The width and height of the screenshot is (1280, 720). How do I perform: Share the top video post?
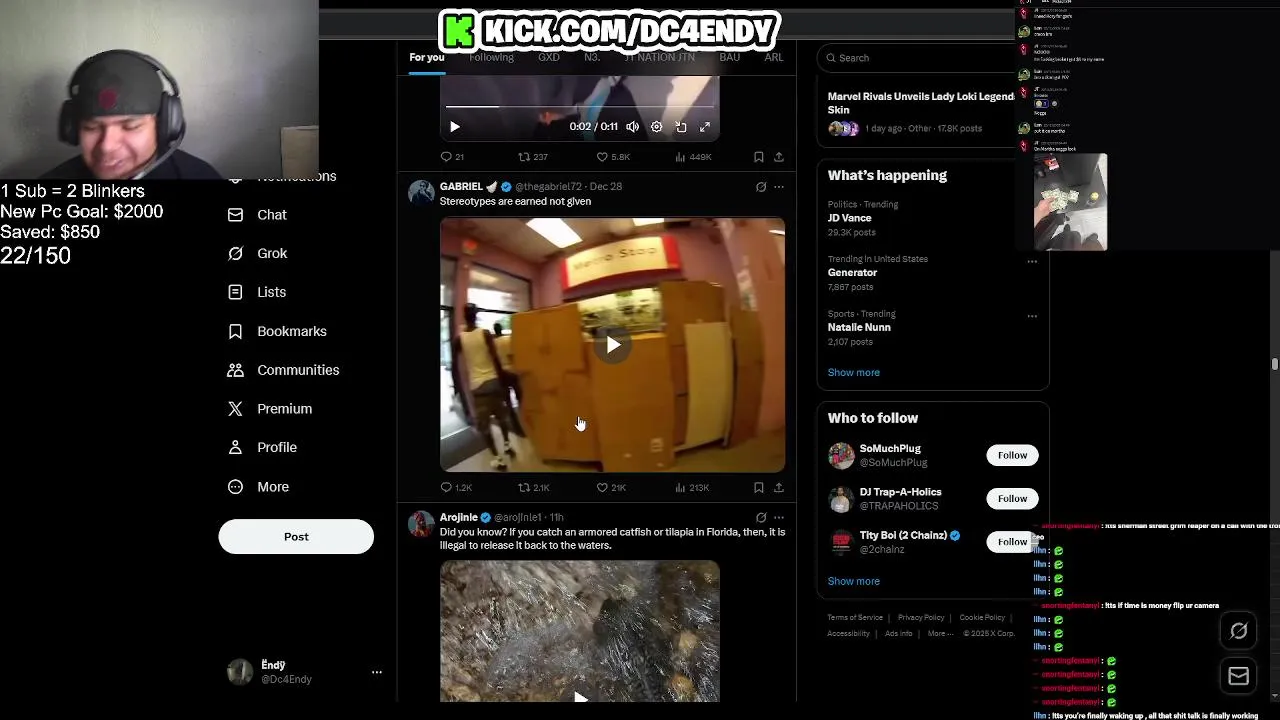779,157
